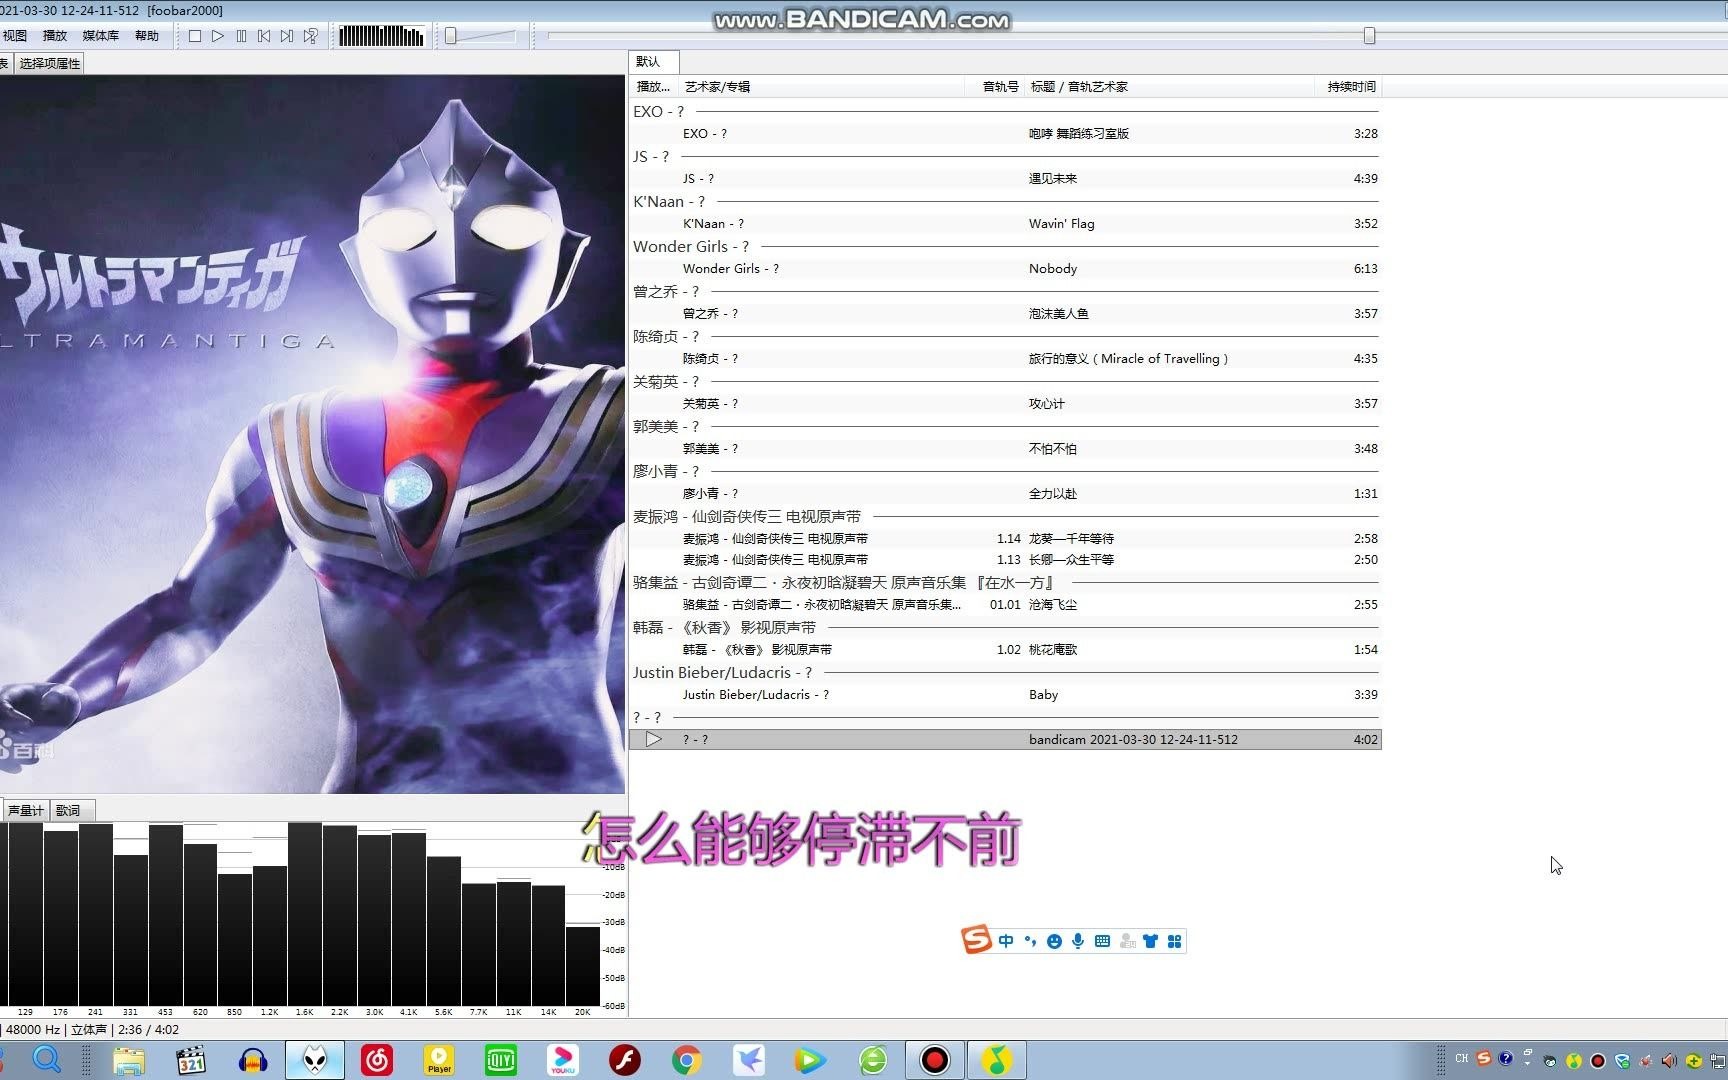Start playback with the Play button
The height and width of the screenshot is (1080, 1728).
(218, 36)
